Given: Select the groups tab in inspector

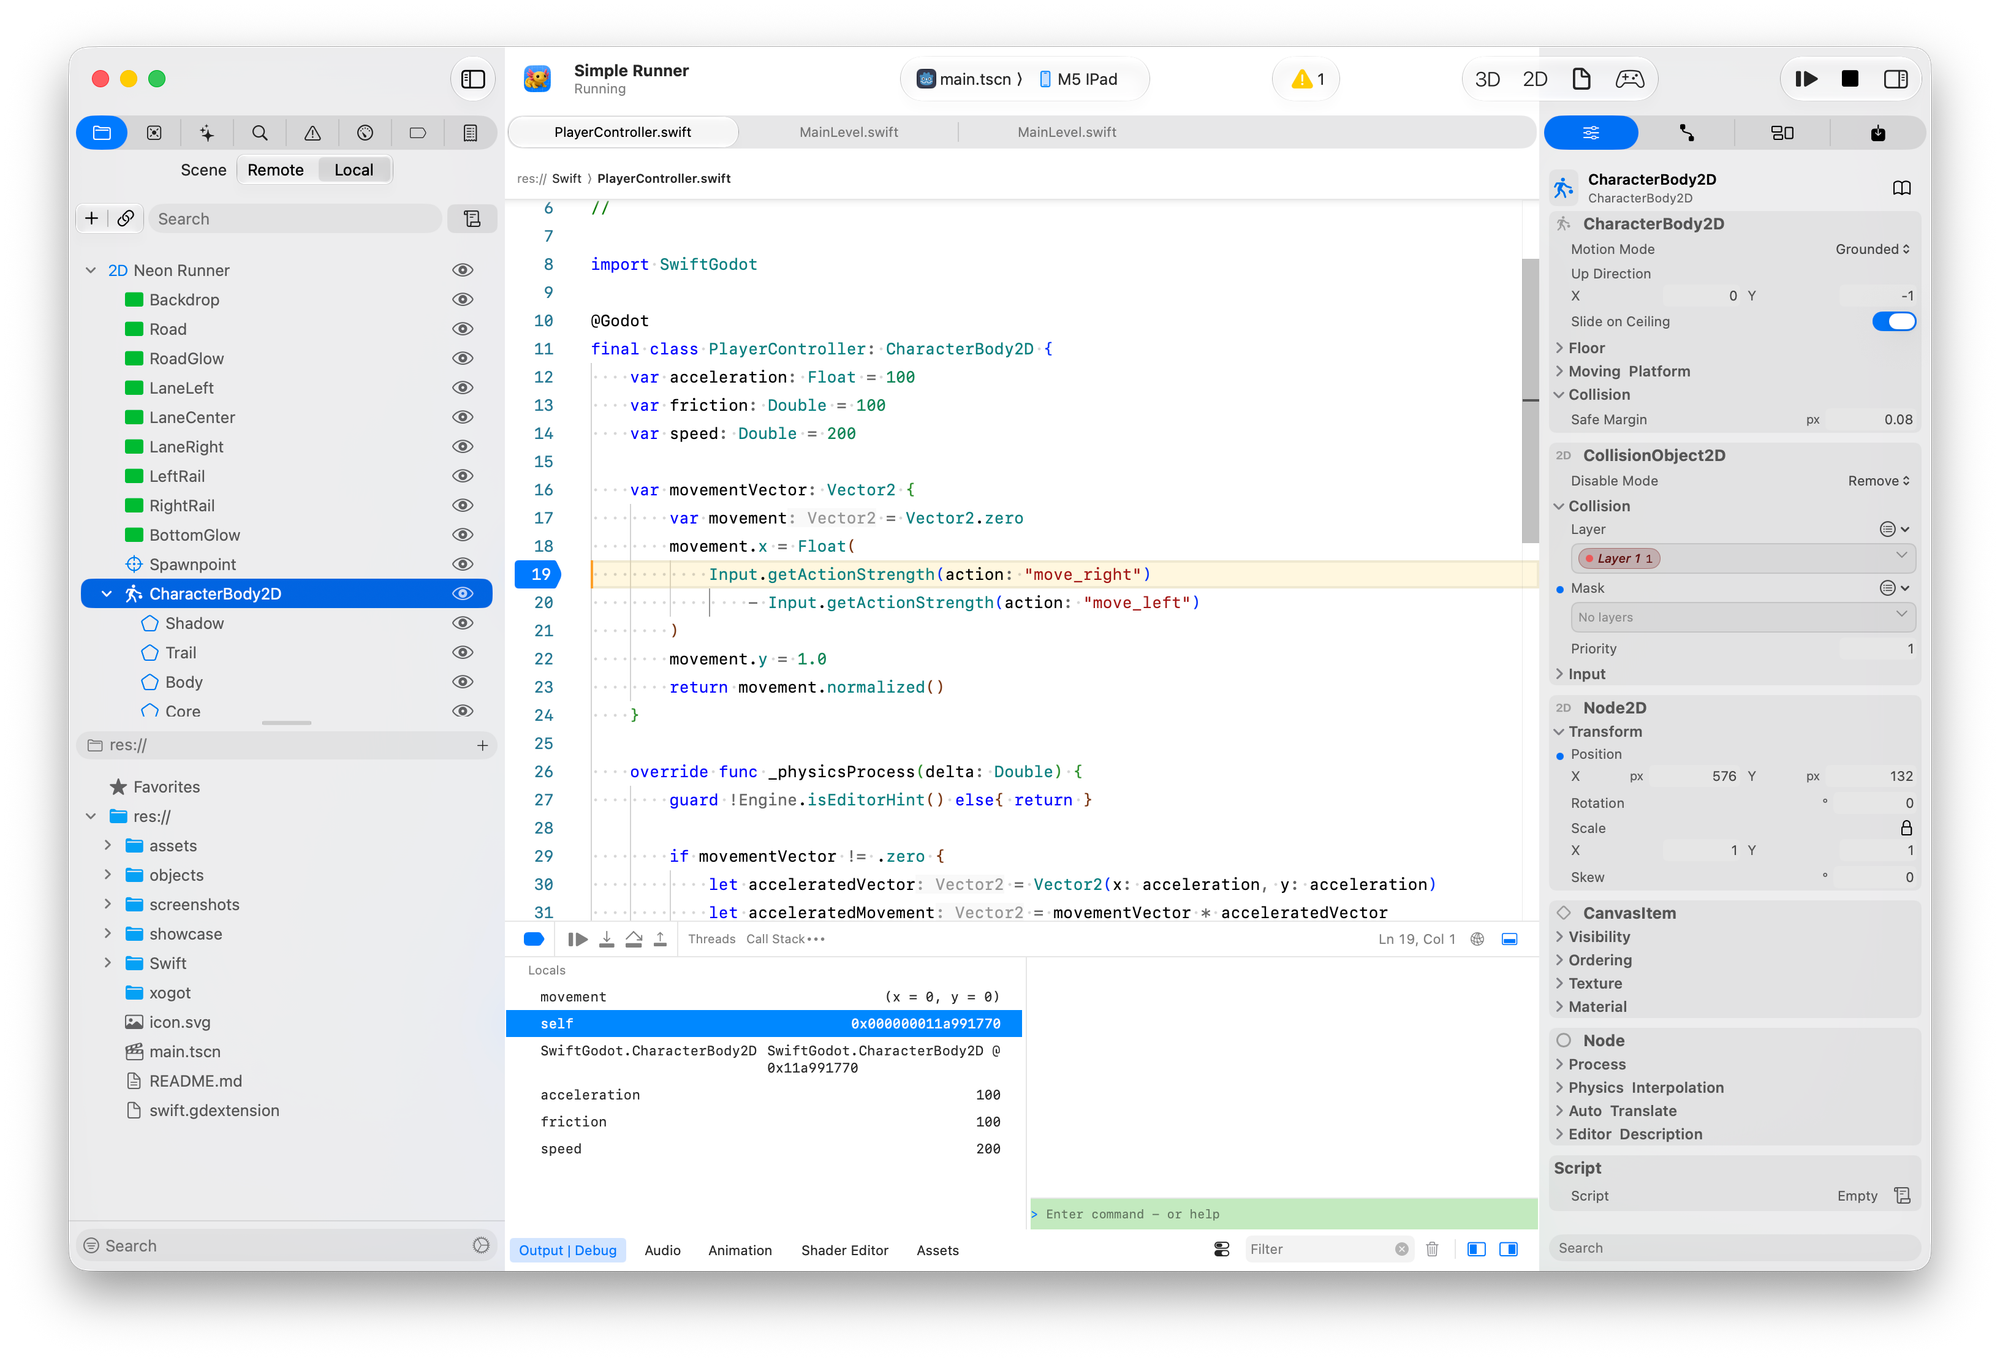Looking at the screenshot, I should (x=1782, y=133).
